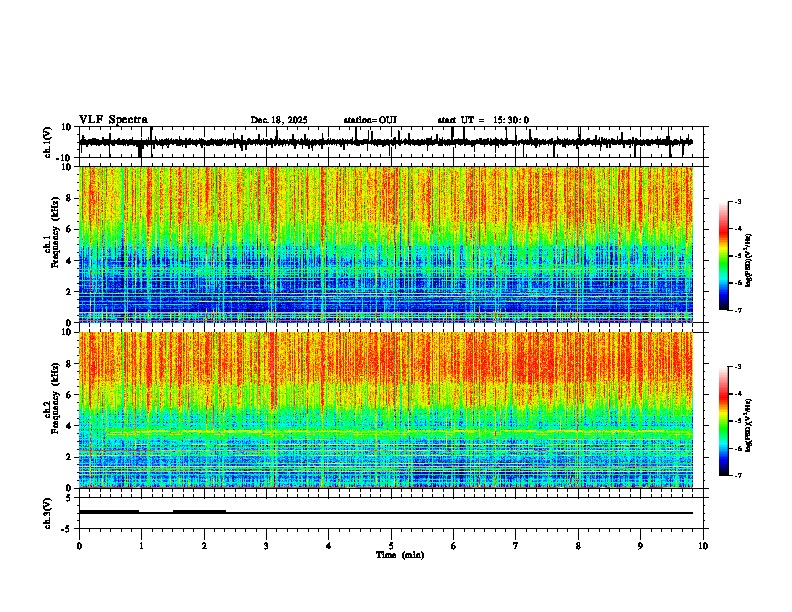
Task: Click the "station=OUI" header label
Action: point(370,120)
